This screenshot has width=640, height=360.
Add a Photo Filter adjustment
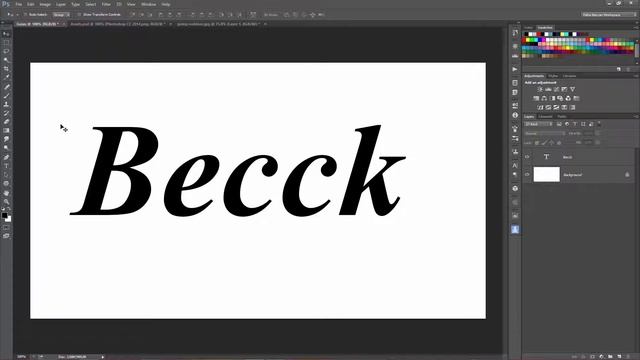(560, 98)
